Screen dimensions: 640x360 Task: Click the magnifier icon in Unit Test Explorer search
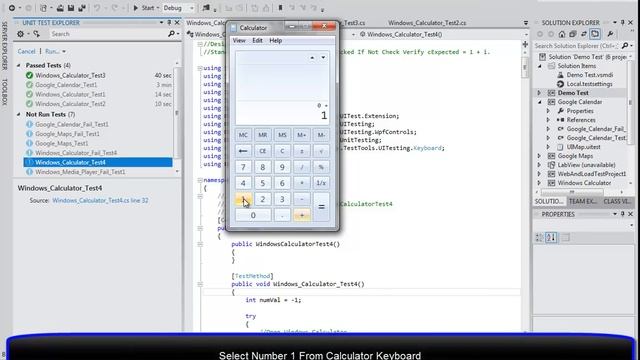point(171,34)
